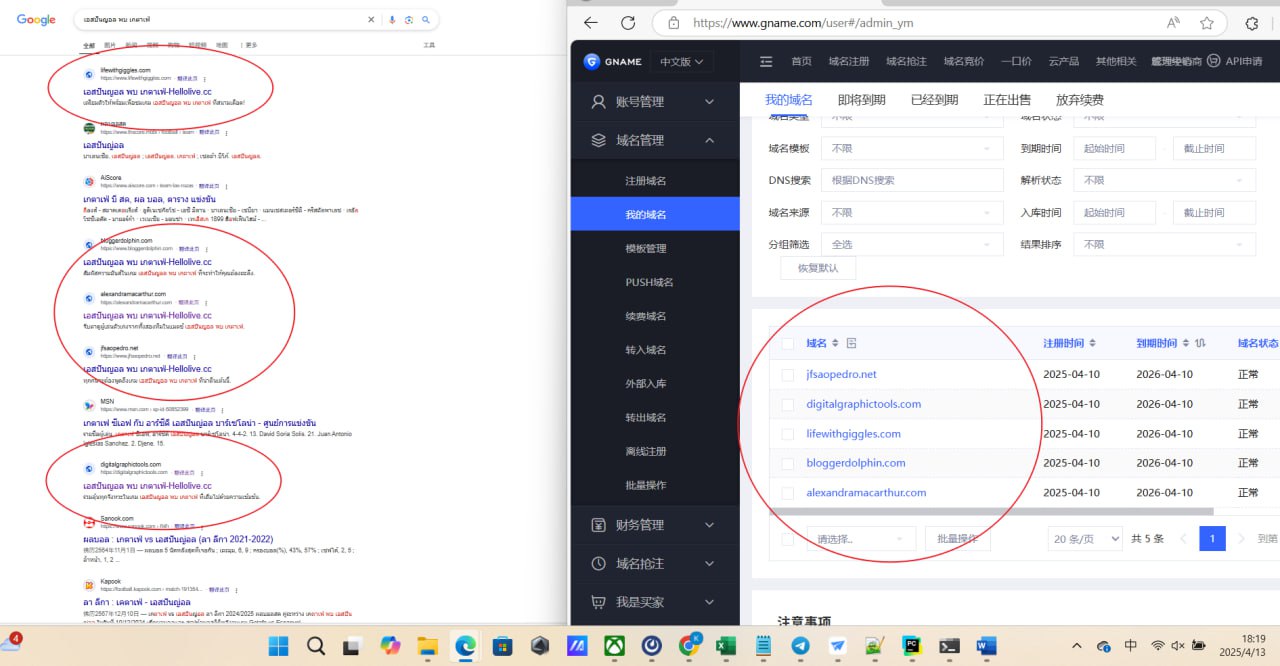The image size is (1280, 666).
Task: Open Copilot from the taskbar
Action: pos(390,646)
